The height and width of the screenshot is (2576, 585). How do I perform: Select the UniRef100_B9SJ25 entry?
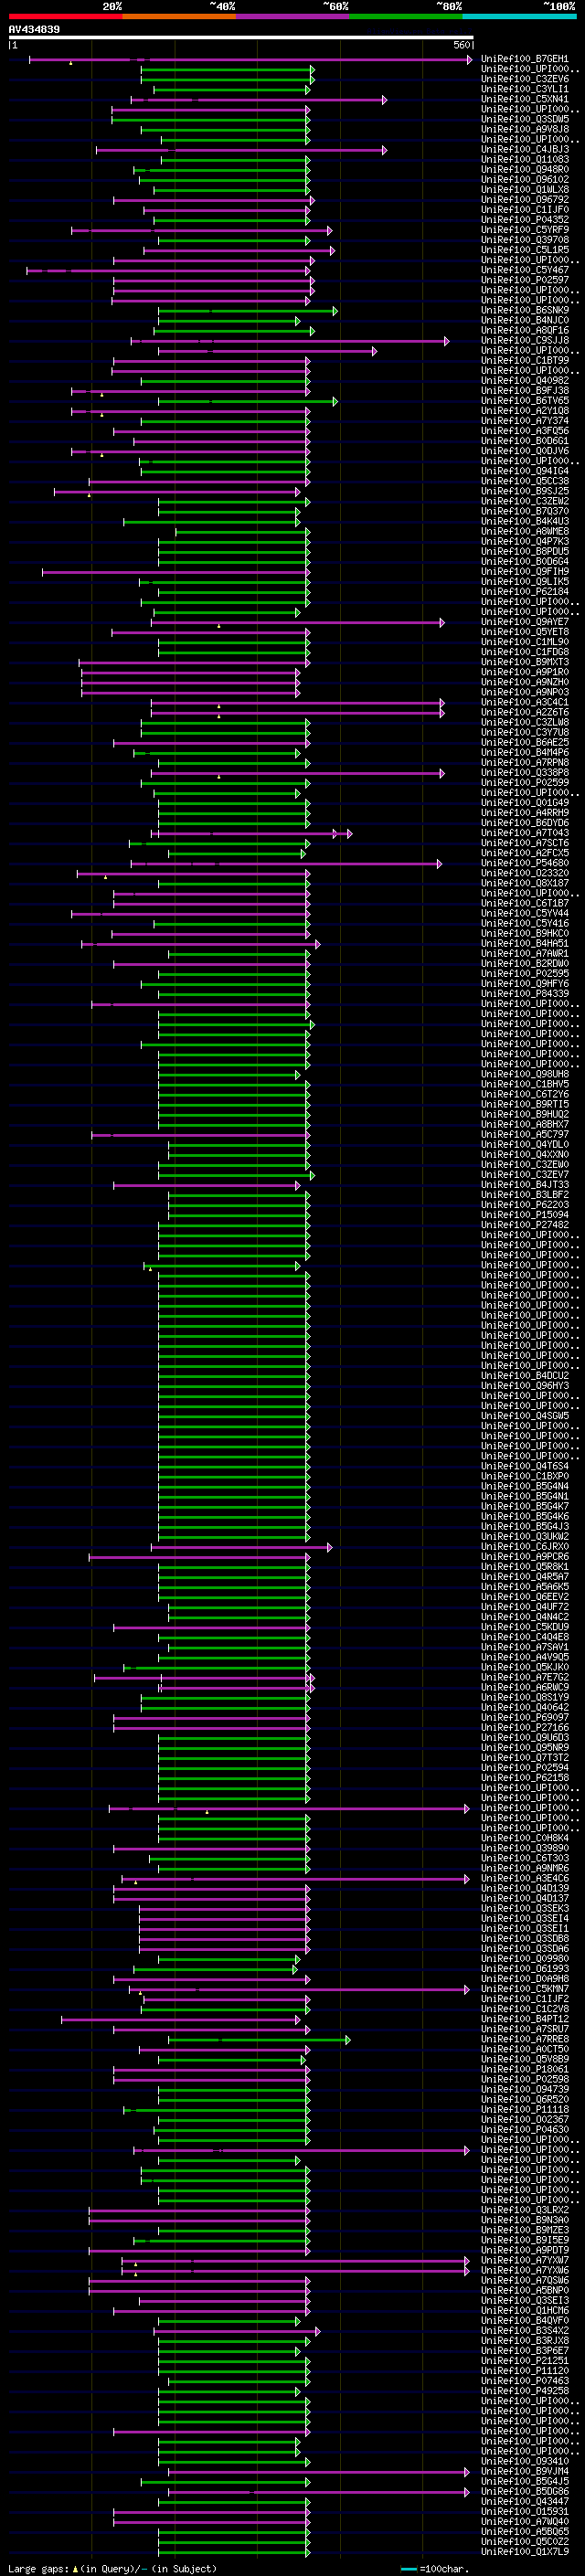pyautogui.click(x=524, y=491)
